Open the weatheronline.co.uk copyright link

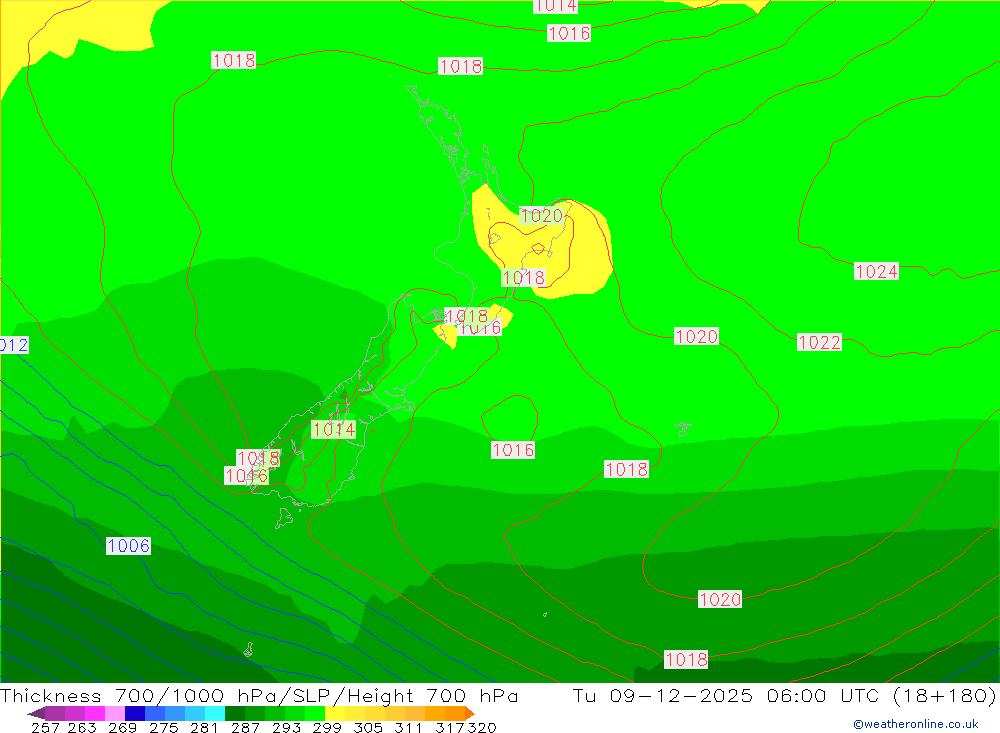(x=916, y=724)
